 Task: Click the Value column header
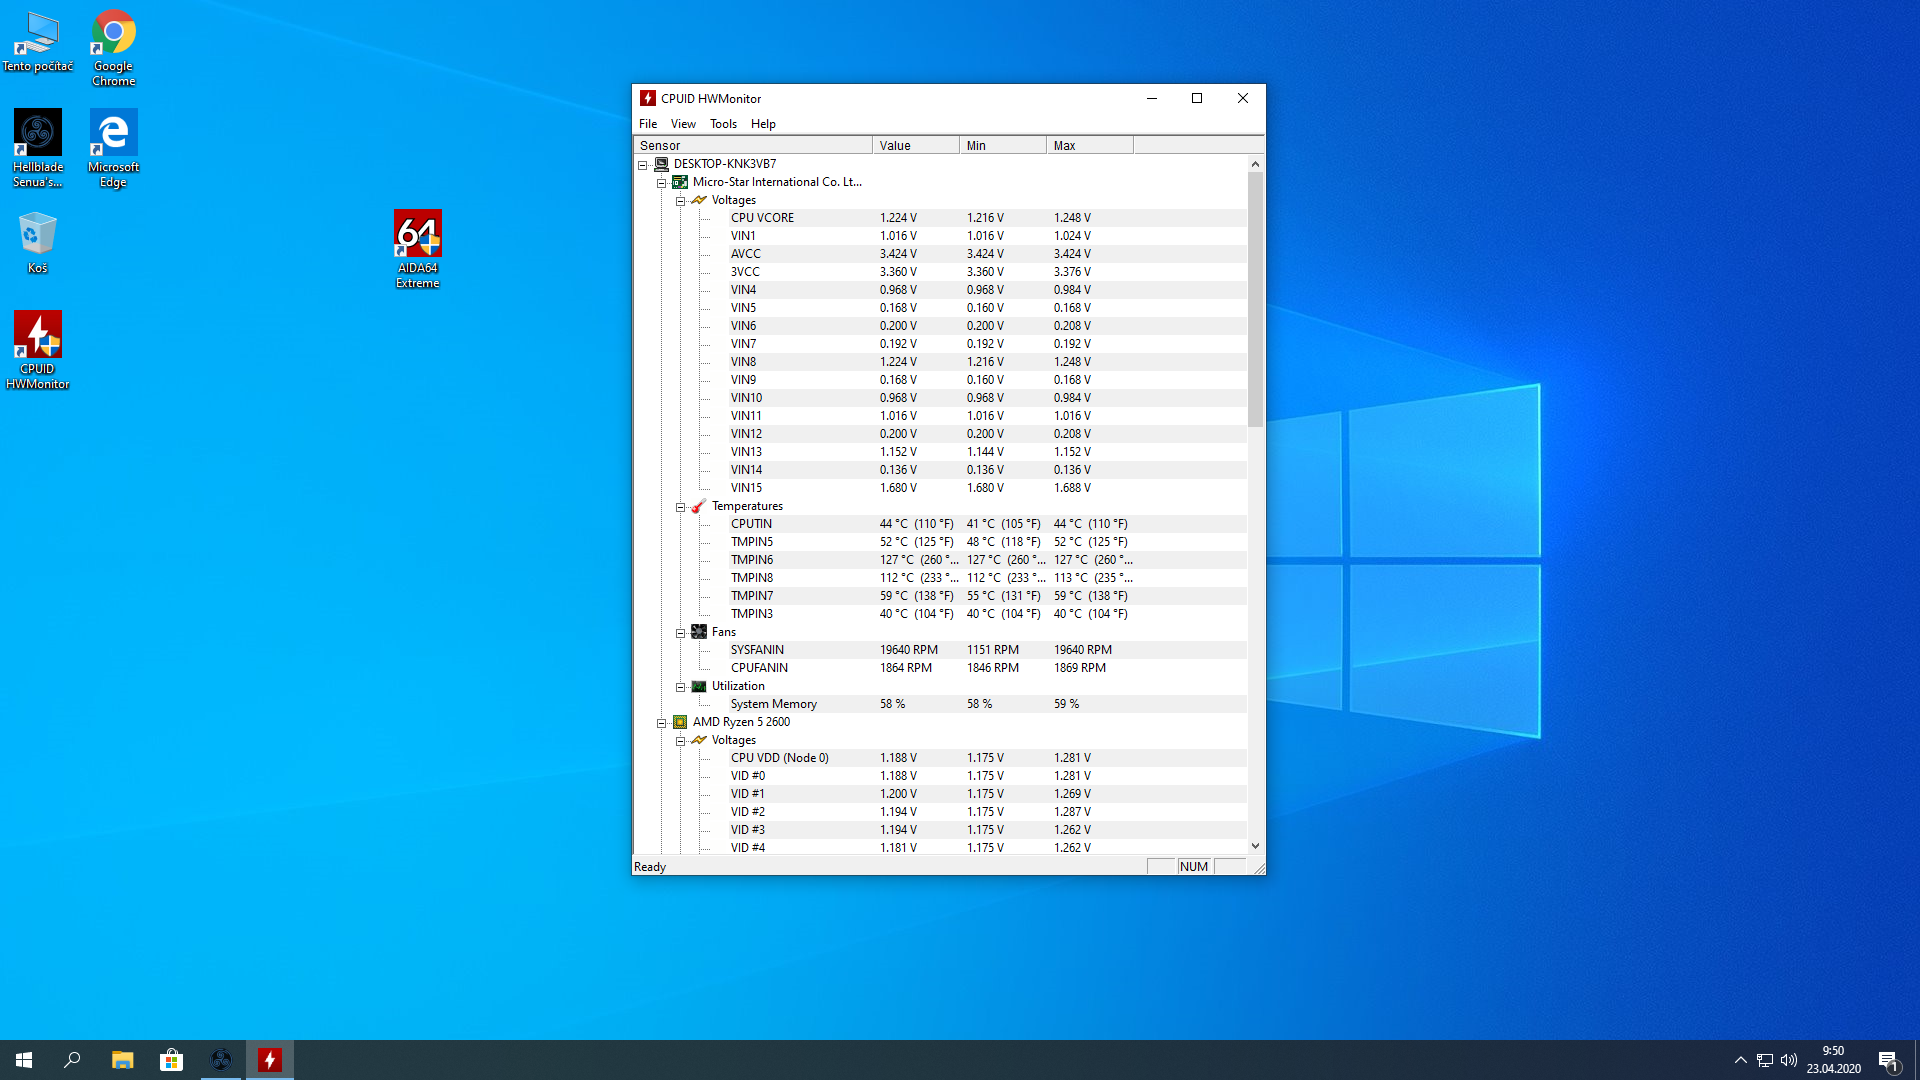coord(914,146)
